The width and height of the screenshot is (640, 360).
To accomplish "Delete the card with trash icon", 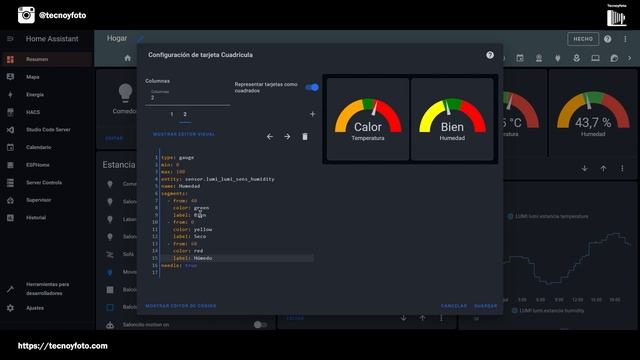I will [305, 136].
